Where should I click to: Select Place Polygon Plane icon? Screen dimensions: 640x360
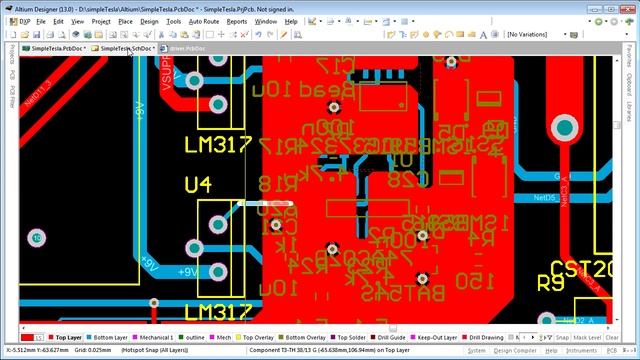point(471,35)
